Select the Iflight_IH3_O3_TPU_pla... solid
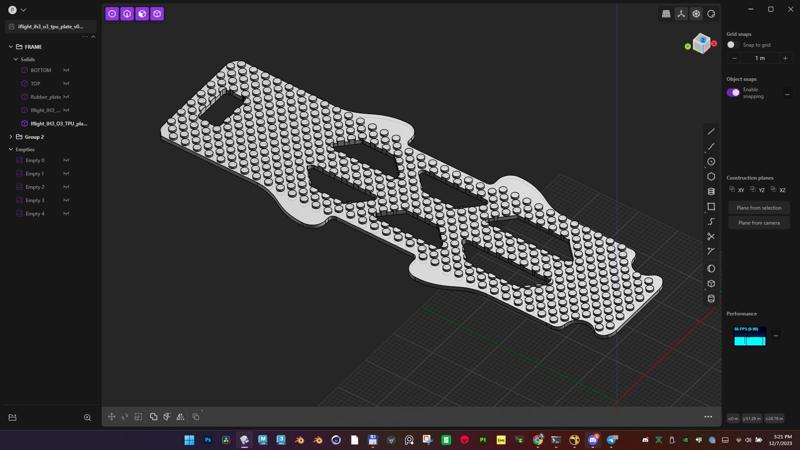 point(55,123)
